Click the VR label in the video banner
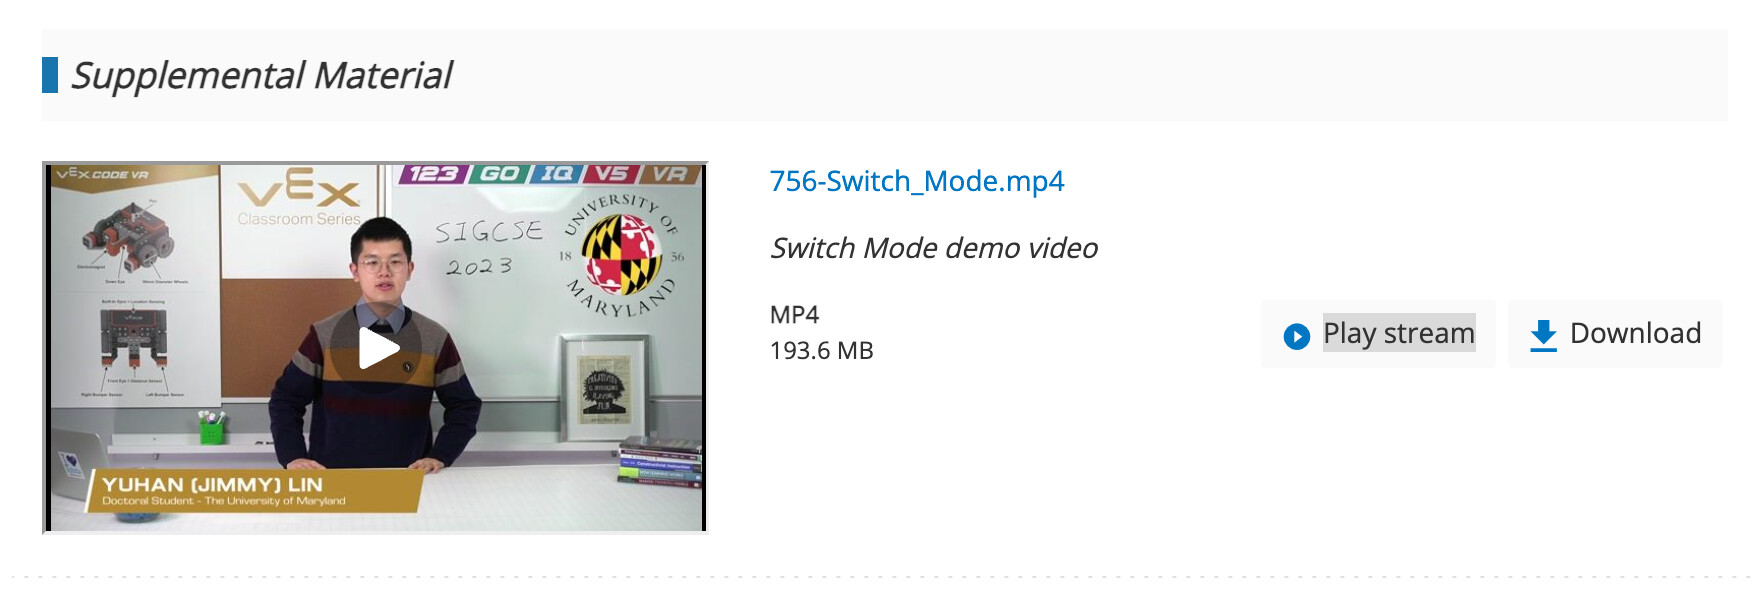 coord(670,174)
